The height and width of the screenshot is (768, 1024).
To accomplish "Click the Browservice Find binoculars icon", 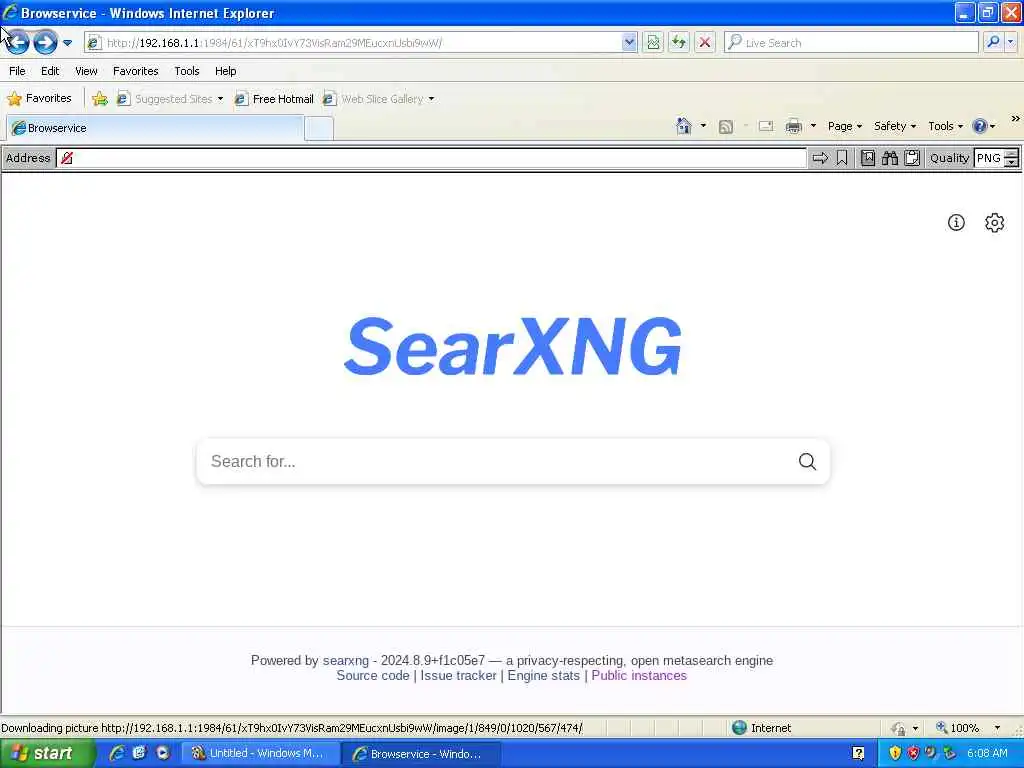I will tap(889, 158).
